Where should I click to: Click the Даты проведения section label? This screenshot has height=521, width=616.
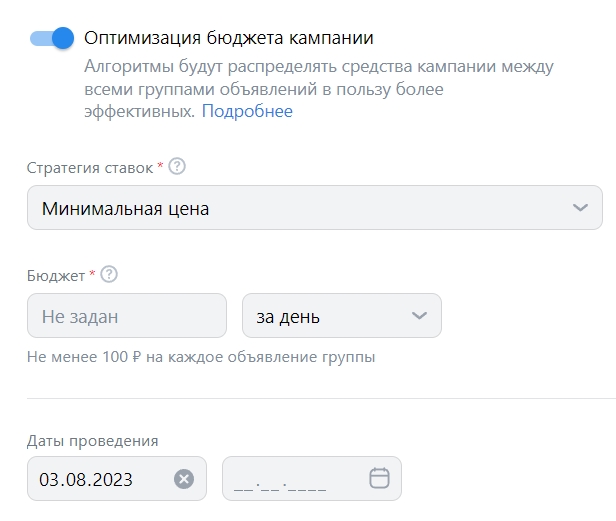(x=93, y=441)
